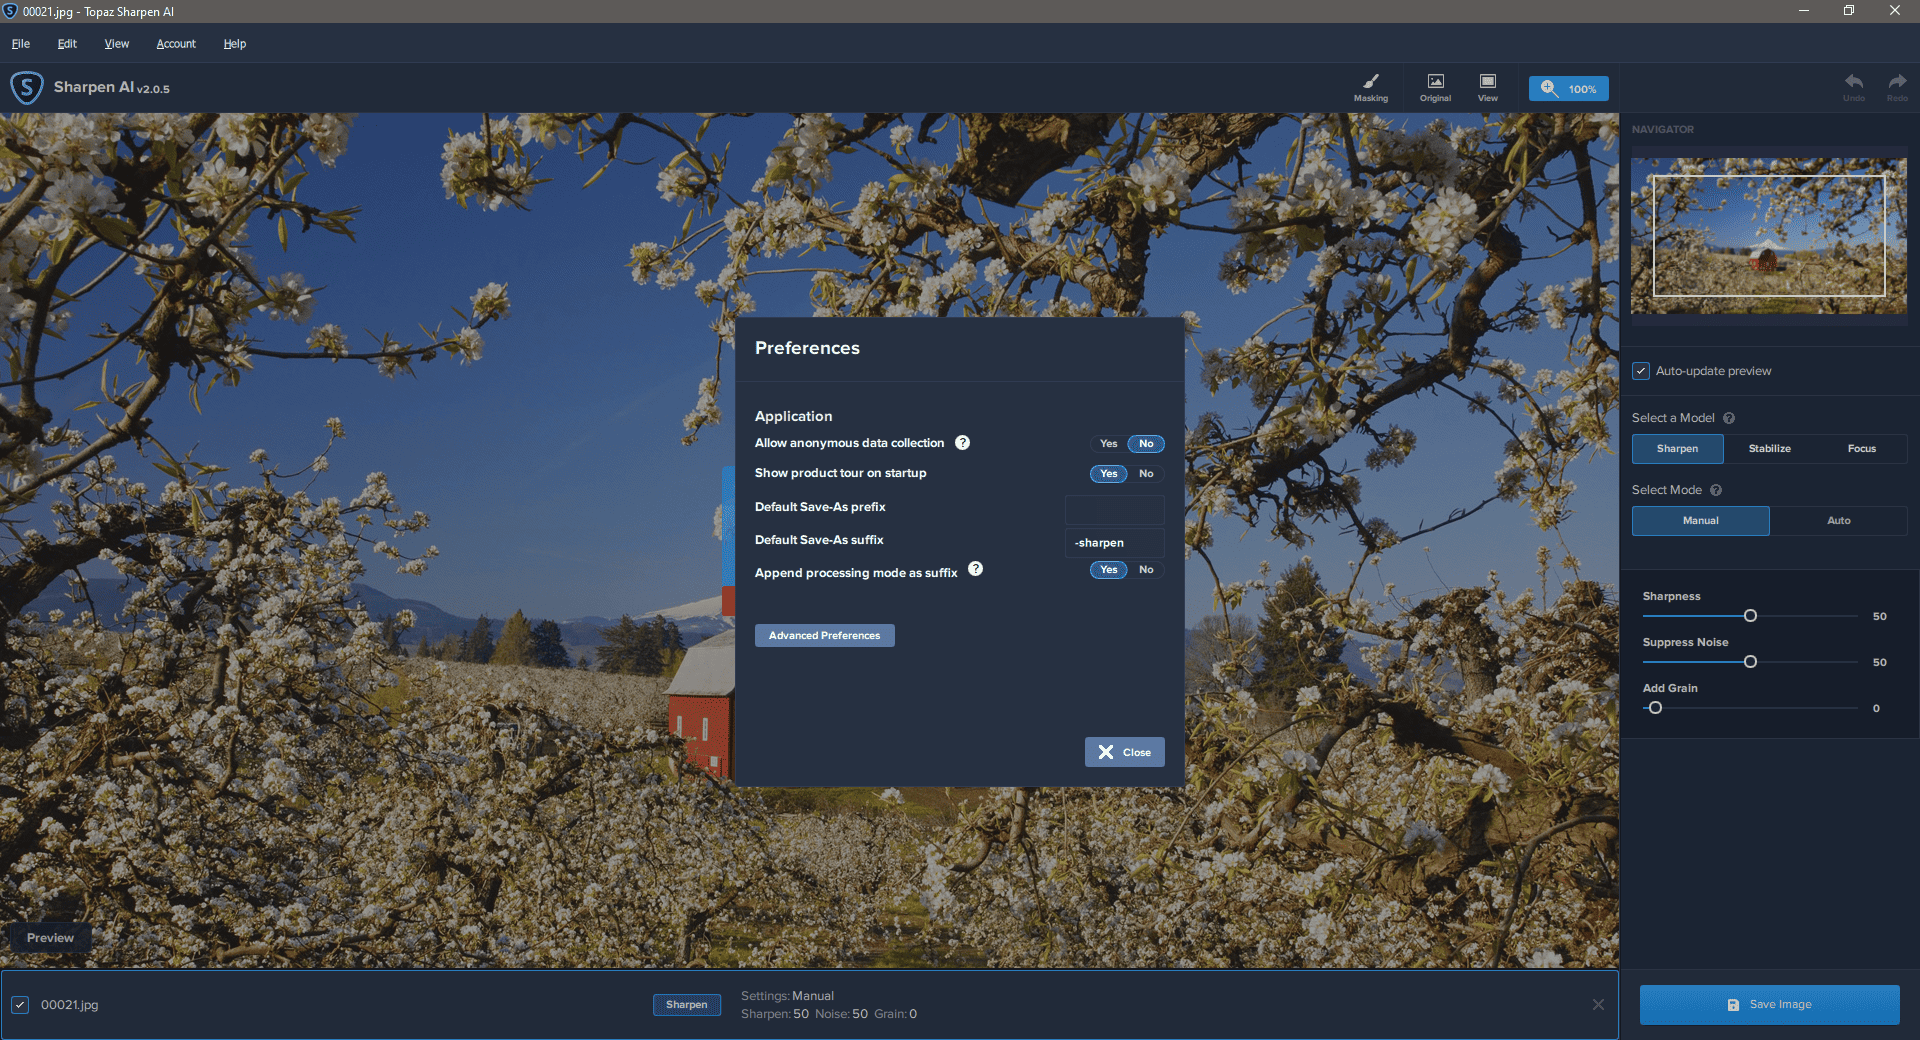Adjust the Suppress Noise slider handle
Image resolution: width=1920 pixels, height=1040 pixels.
click(x=1750, y=662)
